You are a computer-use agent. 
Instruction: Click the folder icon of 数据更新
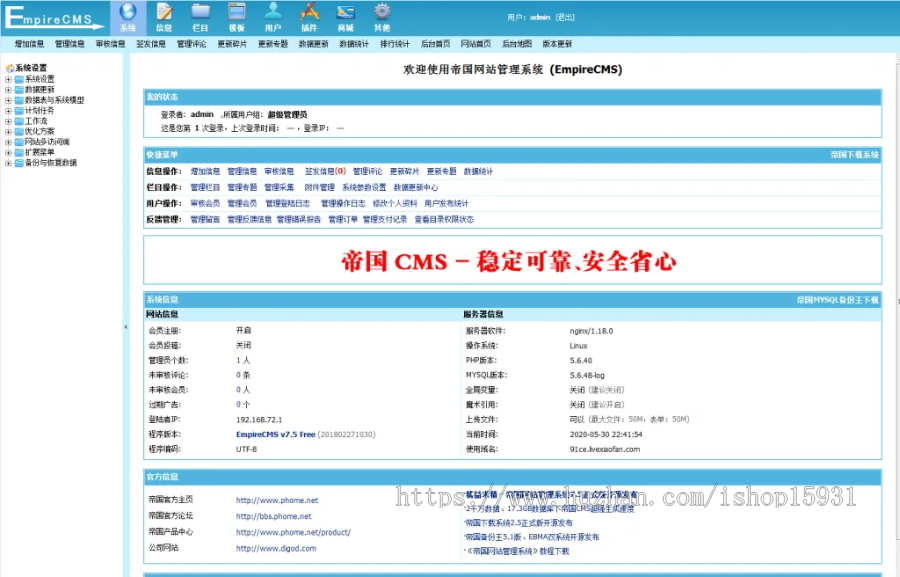click(x=19, y=90)
